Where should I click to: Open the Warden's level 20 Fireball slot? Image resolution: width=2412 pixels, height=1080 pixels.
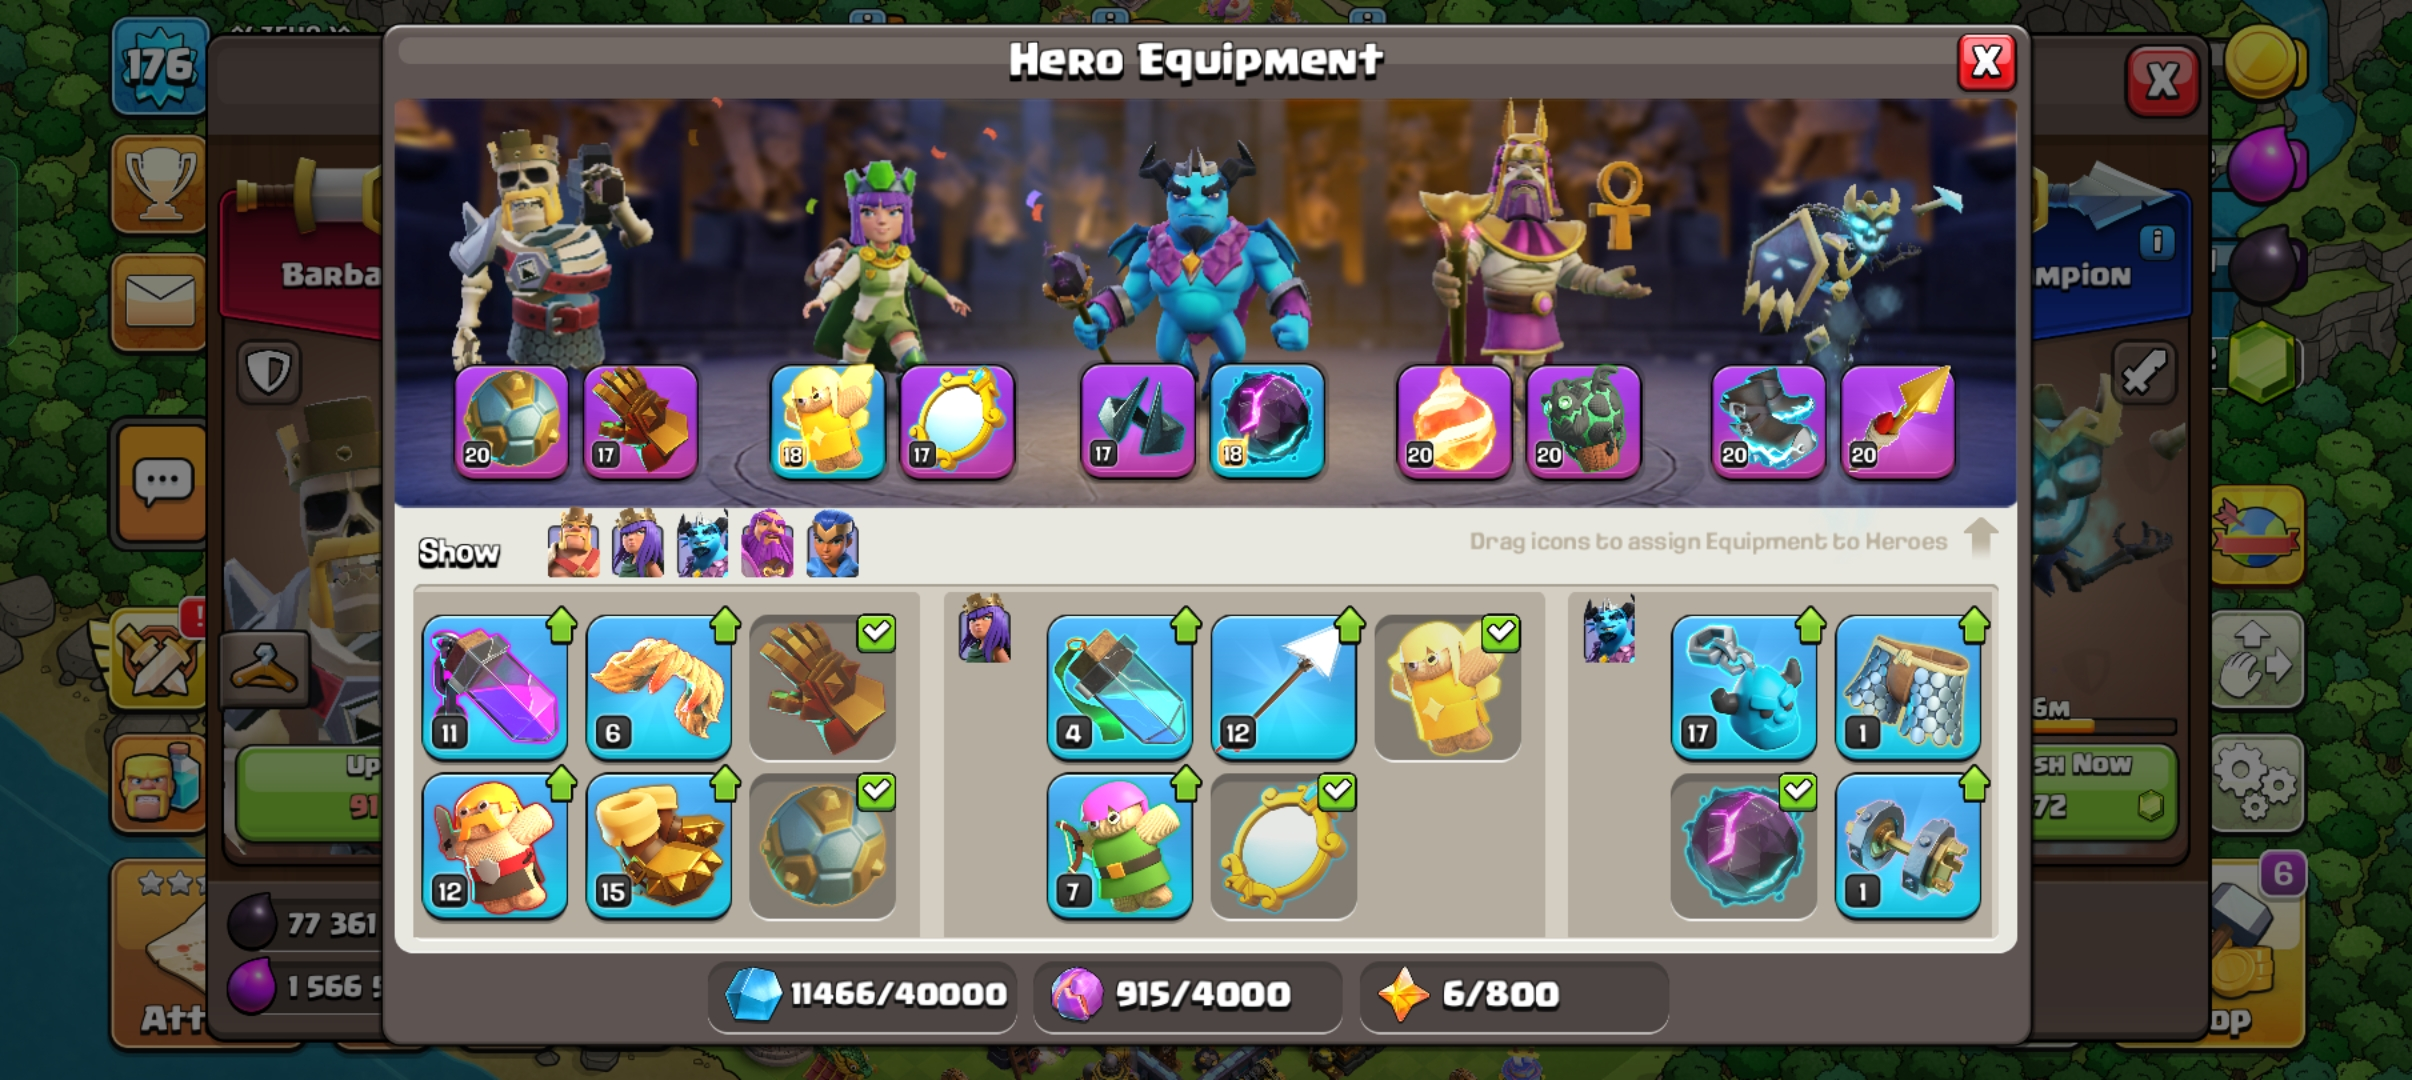point(1454,422)
